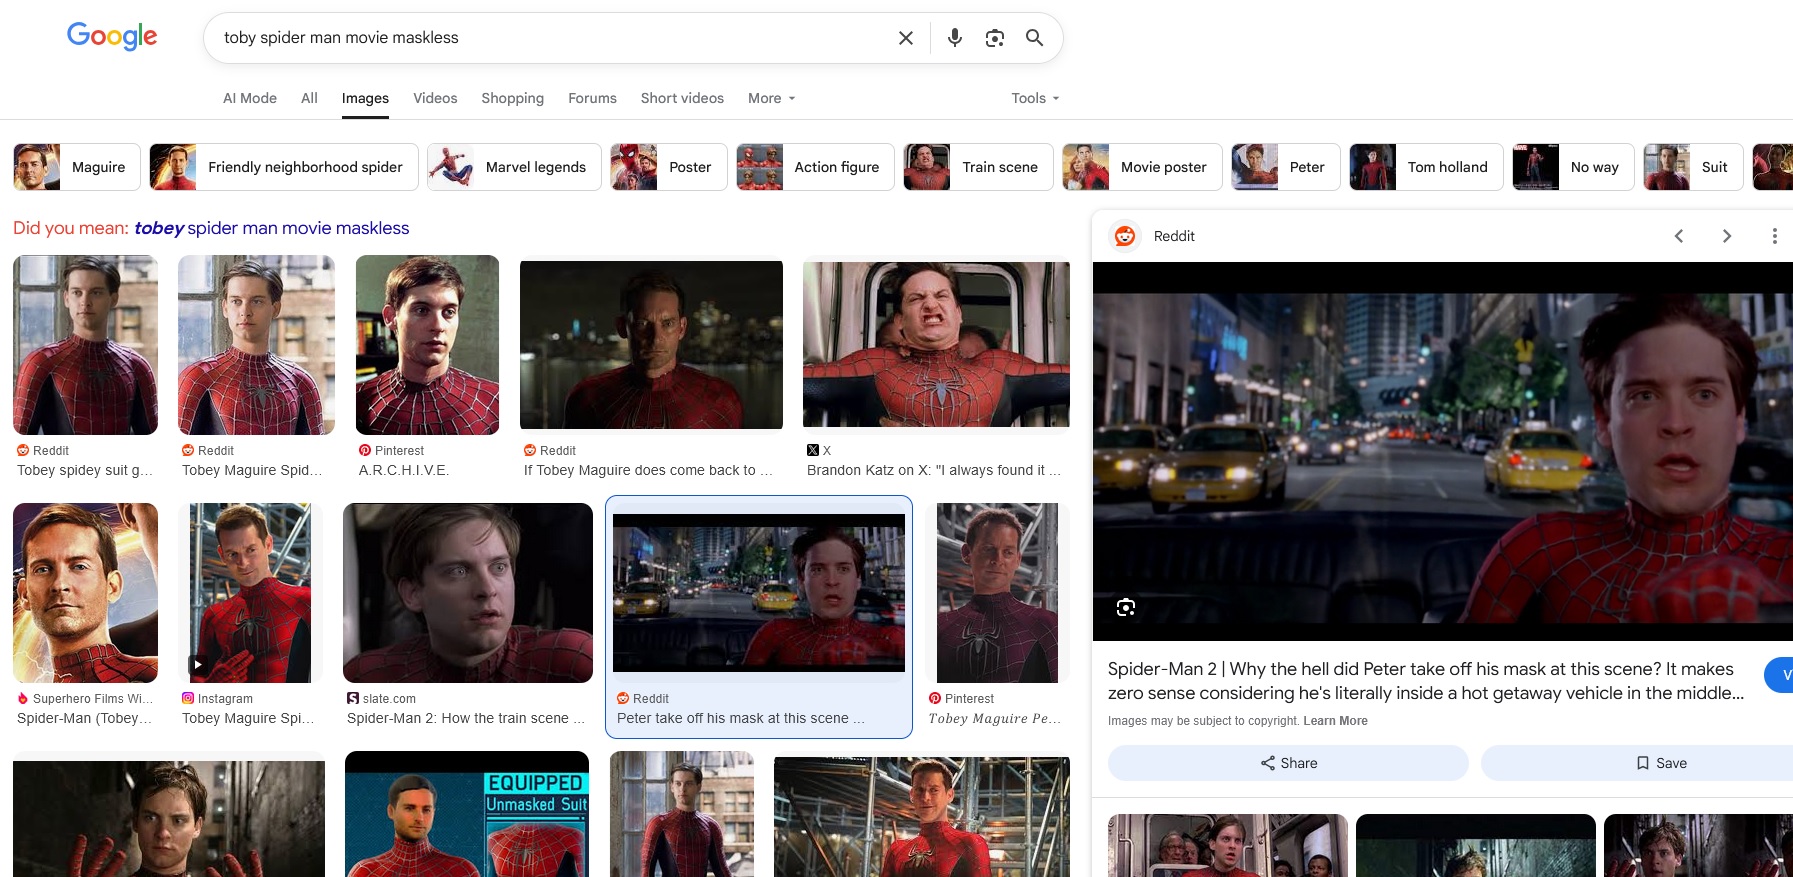The height and width of the screenshot is (877, 1793).
Task: Open 'If Tobey Maguire does come back' image
Action: pos(651,345)
